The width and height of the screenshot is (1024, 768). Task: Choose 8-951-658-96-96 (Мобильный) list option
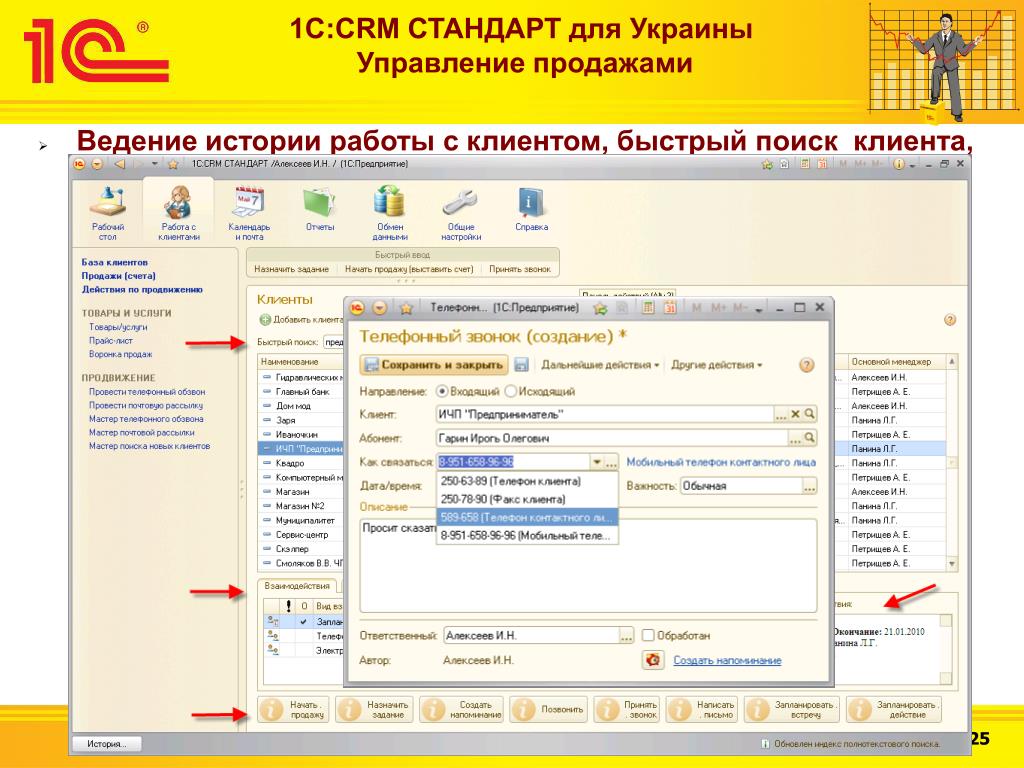click(526, 536)
